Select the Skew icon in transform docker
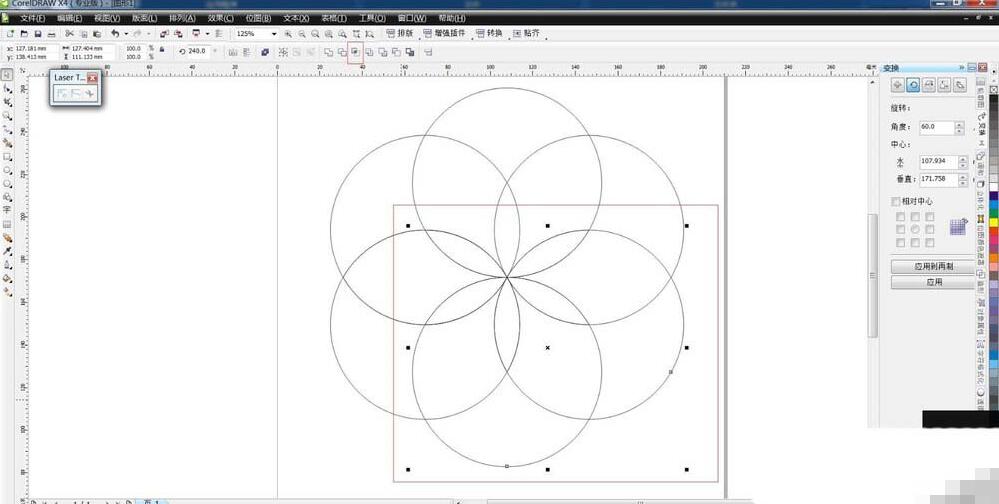The image size is (999, 504). [960, 86]
